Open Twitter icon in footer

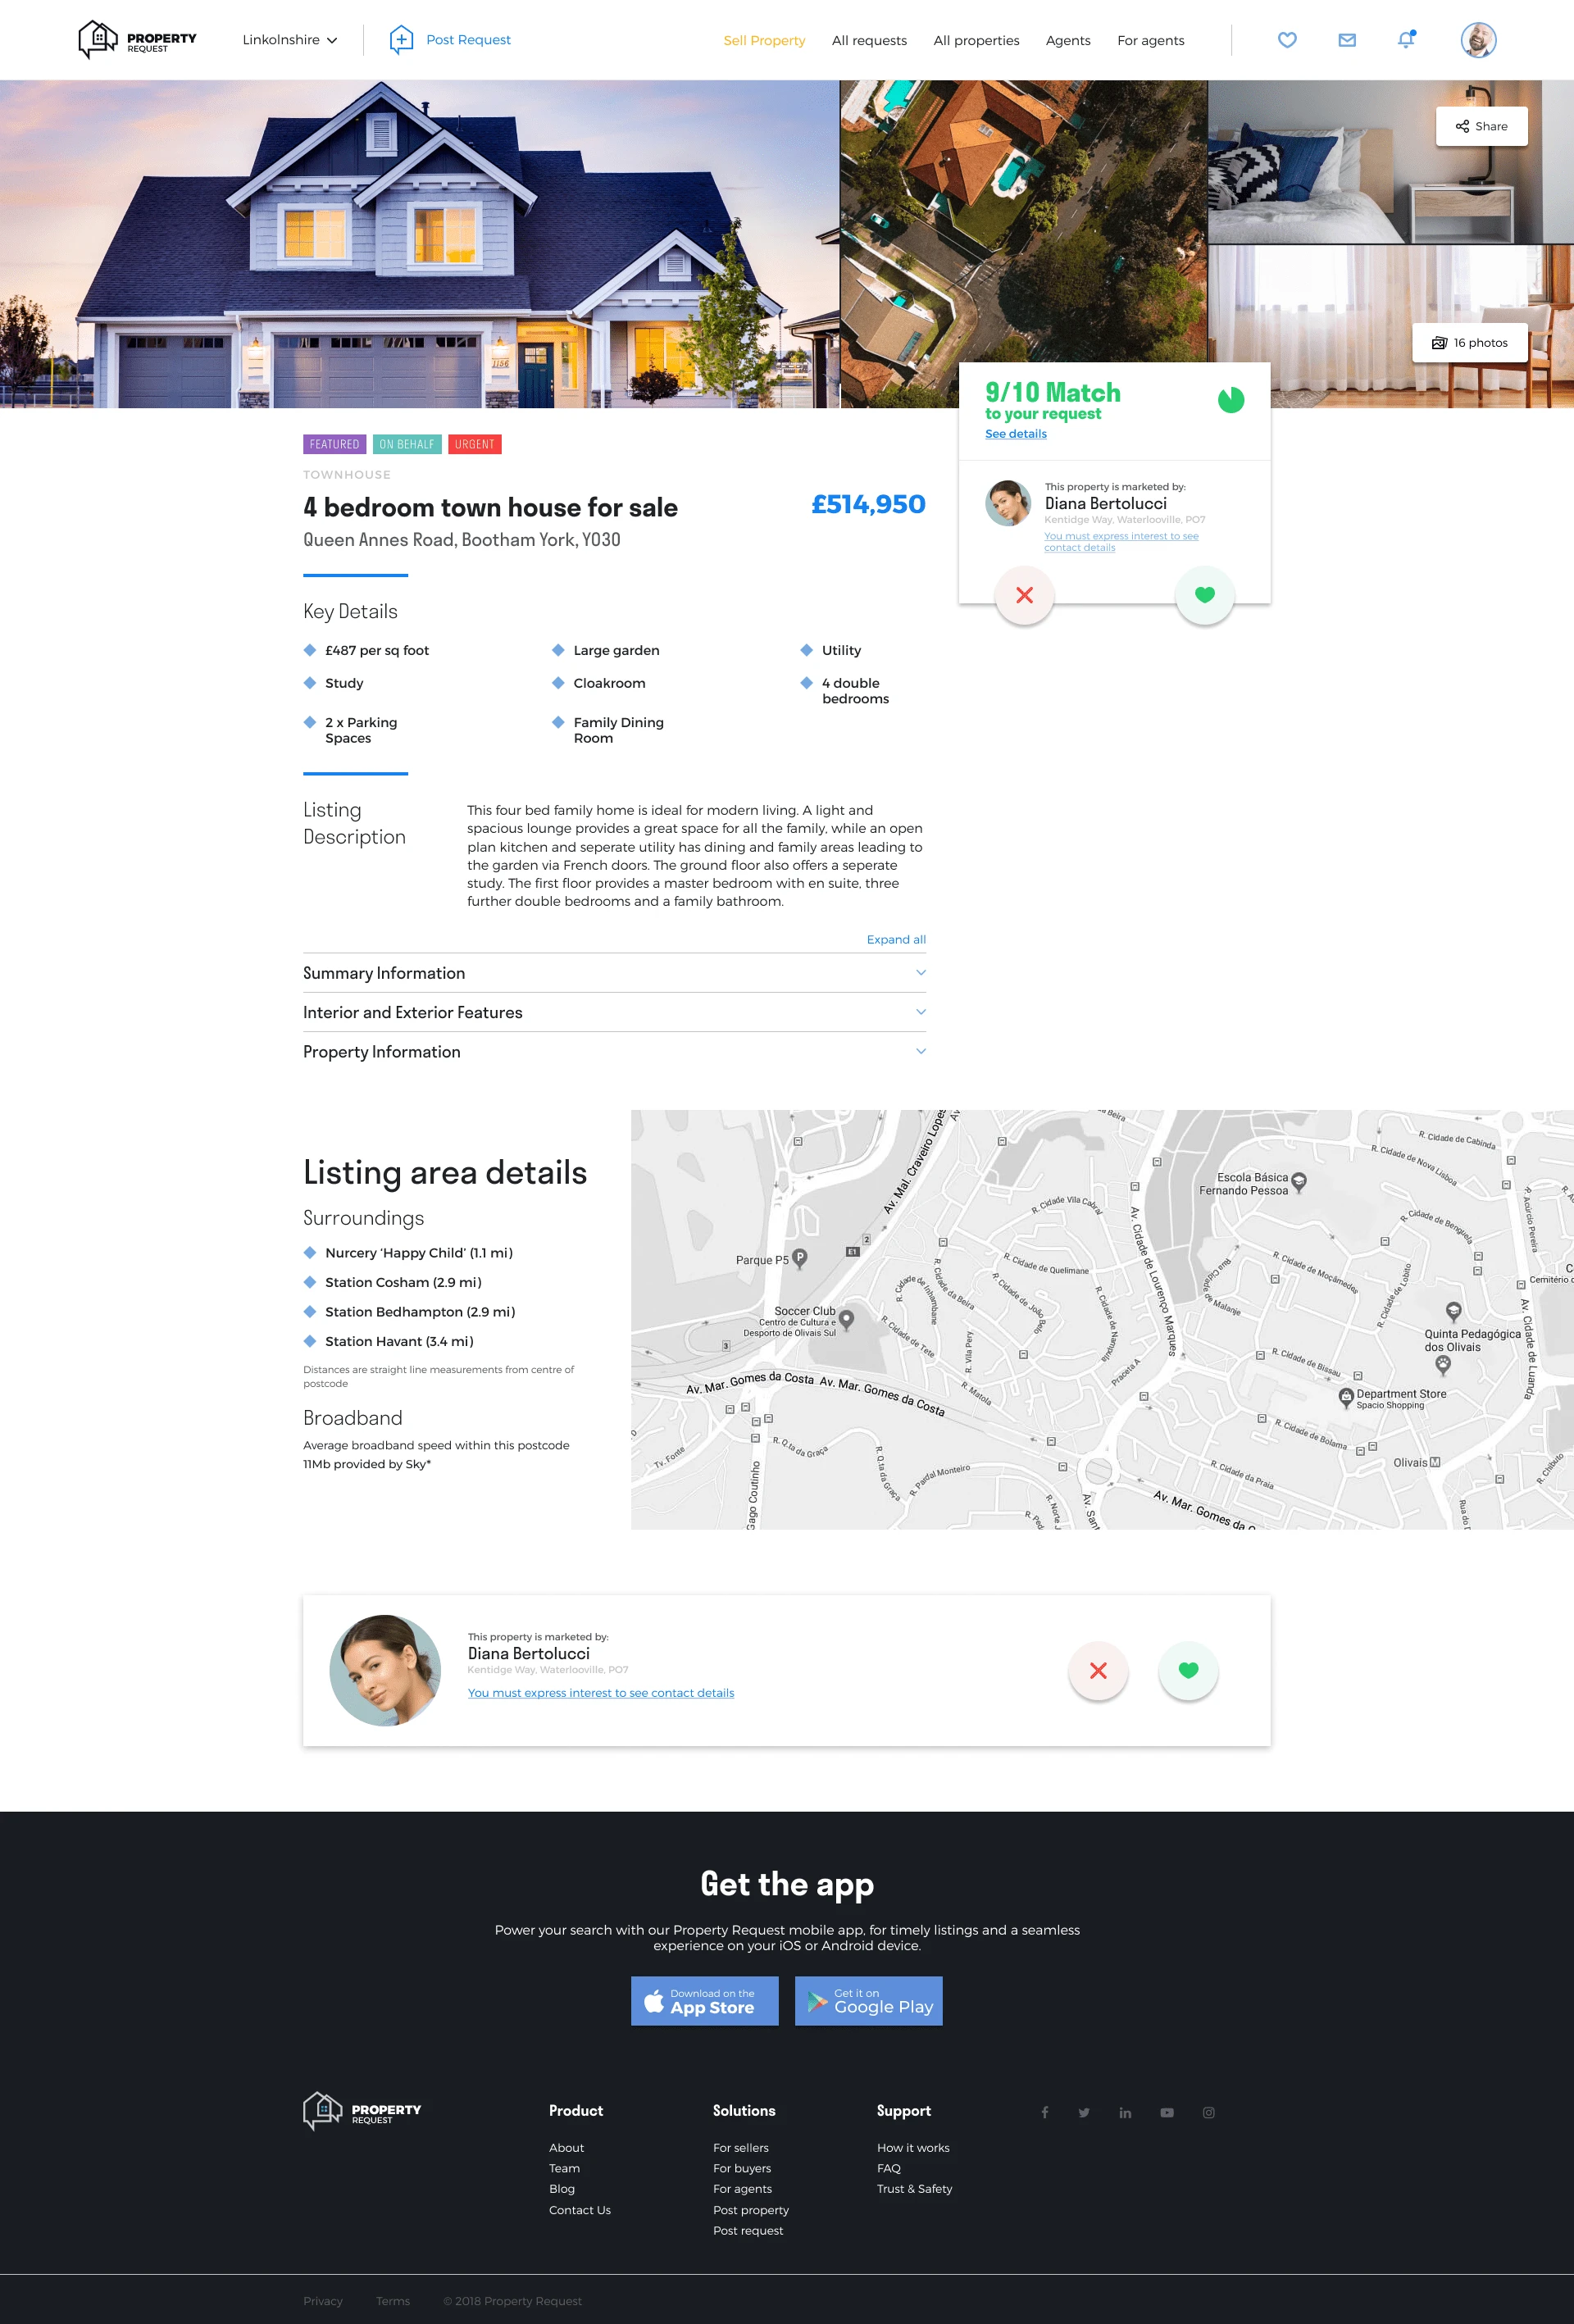click(1084, 2112)
